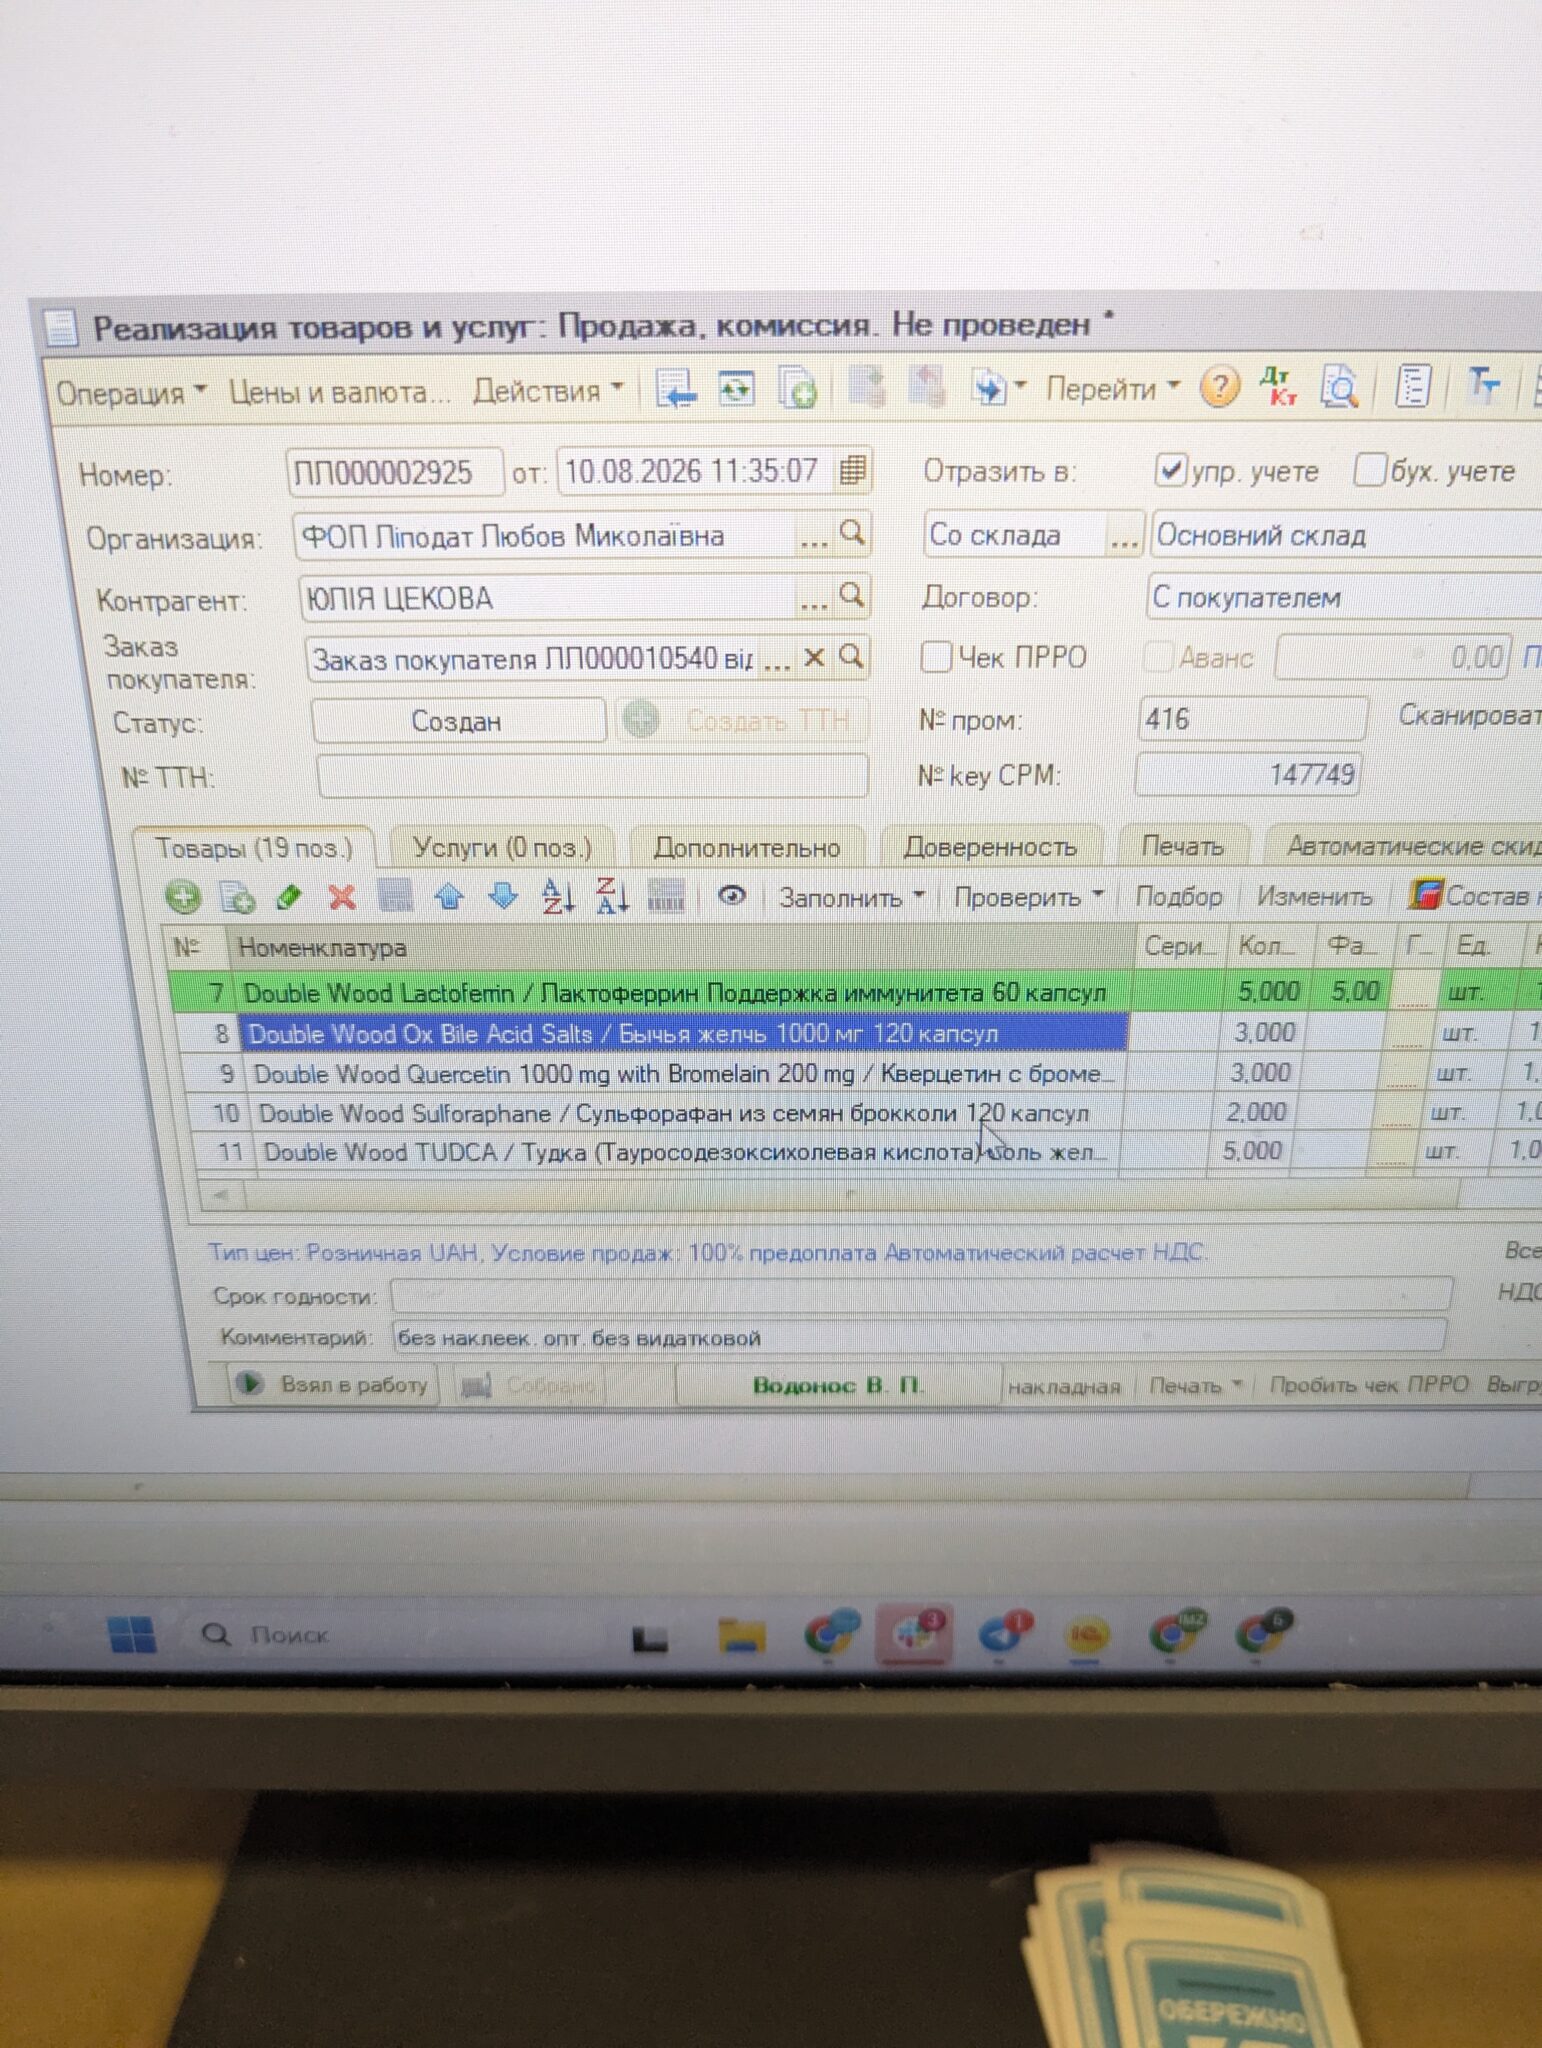This screenshot has width=1542, height=2048.
Task: Switch to the Услуги (0 поз.) tab
Action: (502, 847)
